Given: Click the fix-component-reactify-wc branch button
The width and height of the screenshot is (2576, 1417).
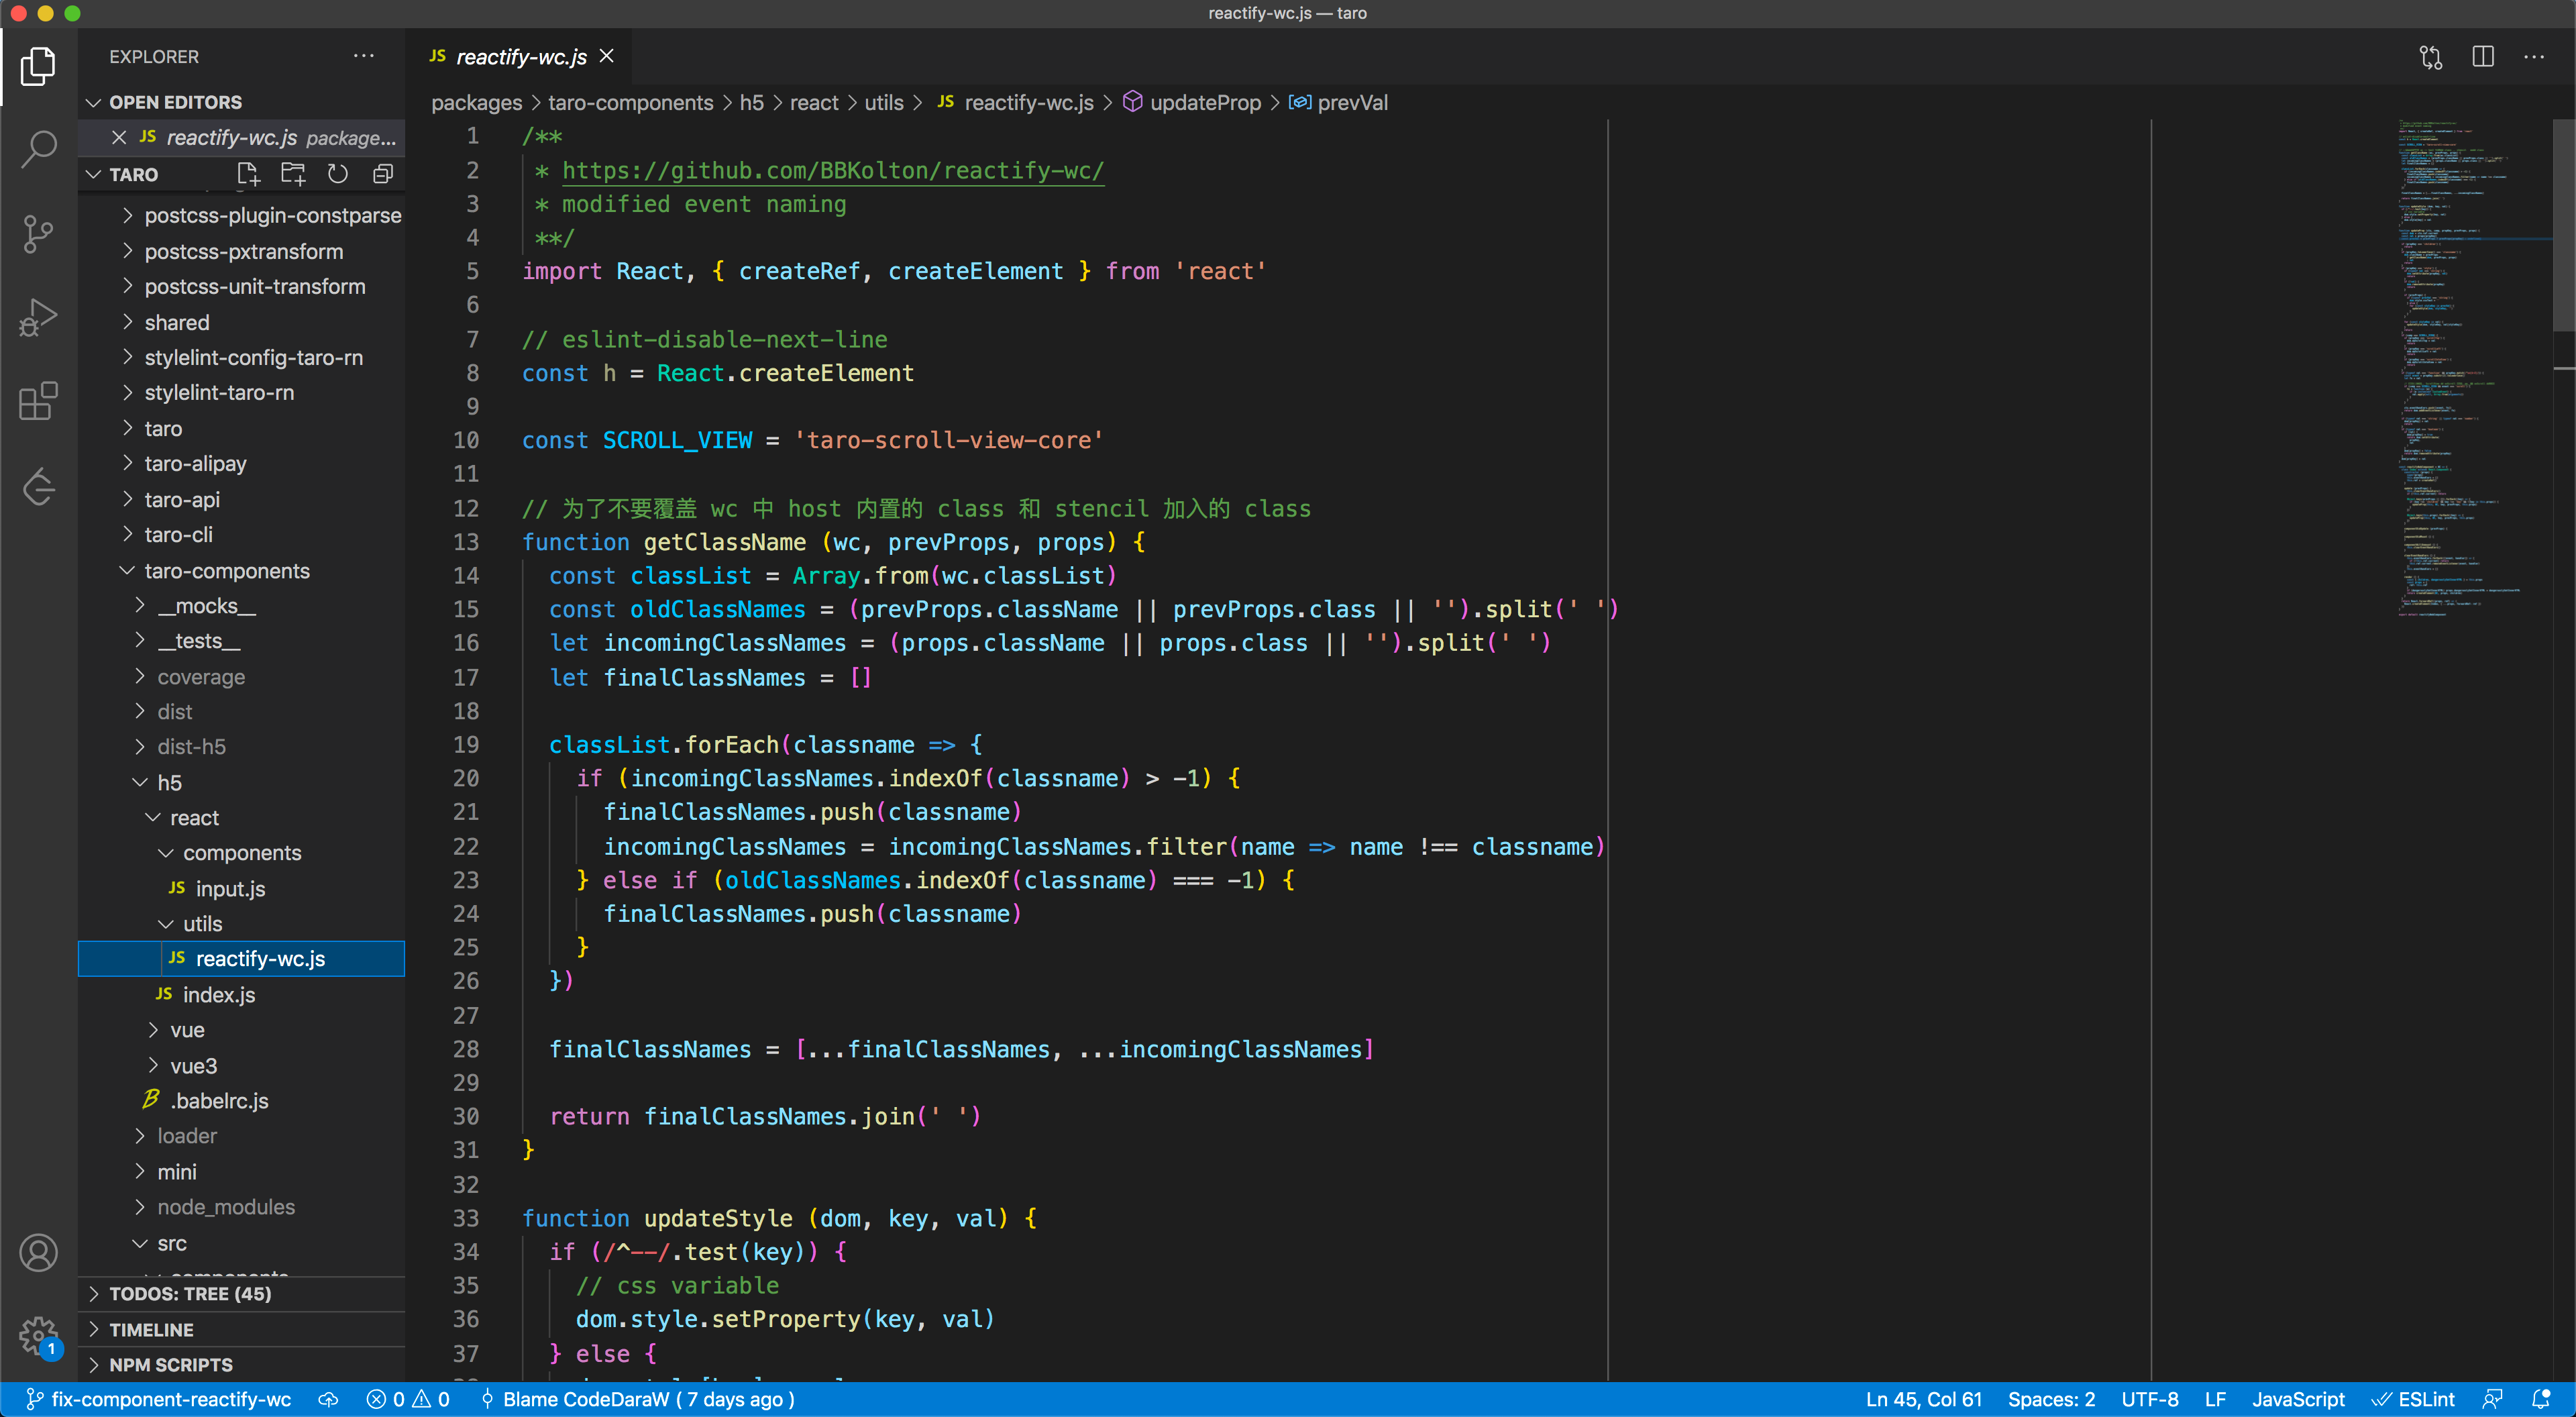Looking at the screenshot, I should (x=158, y=1399).
